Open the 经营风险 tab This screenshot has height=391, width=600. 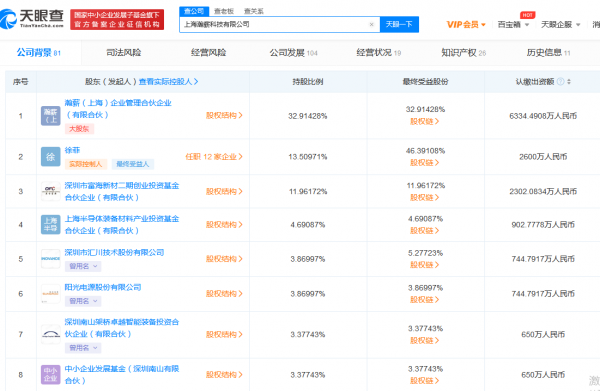[209, 53]
